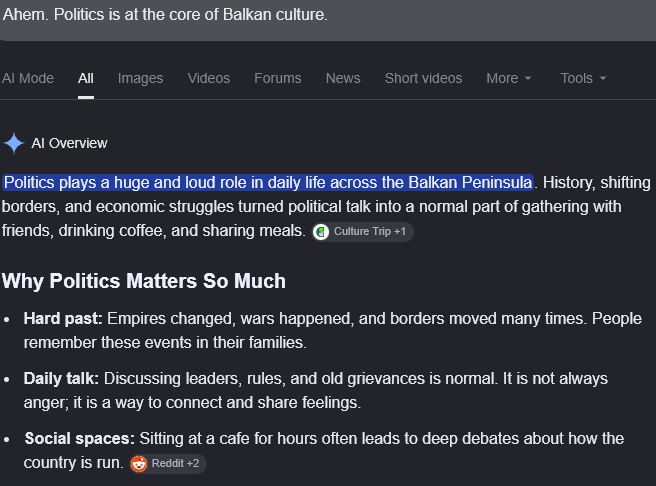Select the All results tab

86,78
